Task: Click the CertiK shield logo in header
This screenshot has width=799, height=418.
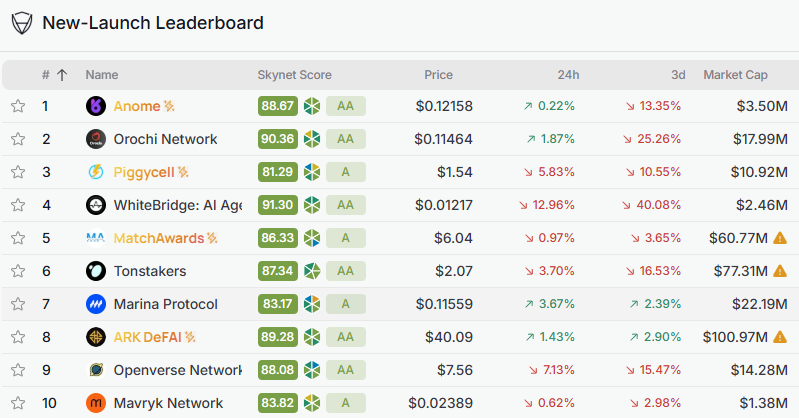Action: pyautogui.click(x=20, y=22)
